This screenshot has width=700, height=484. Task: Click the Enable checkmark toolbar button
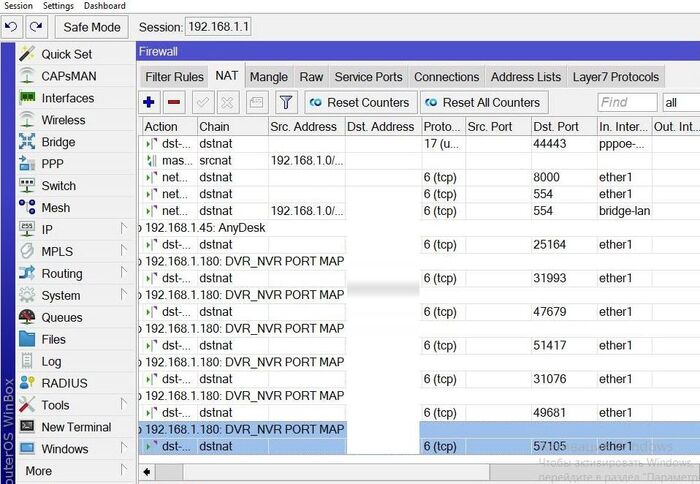point(202,102)
